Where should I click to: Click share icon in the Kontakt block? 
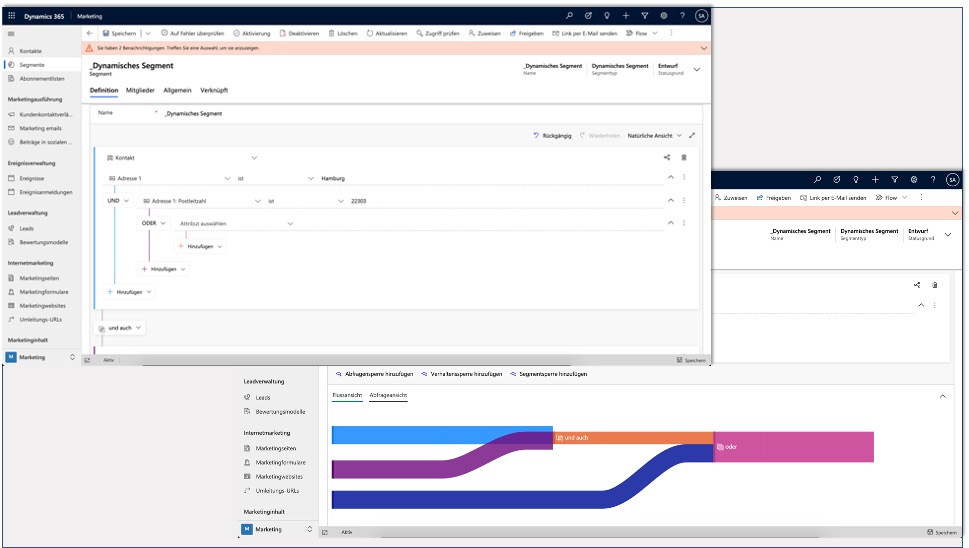pos(667,157)
